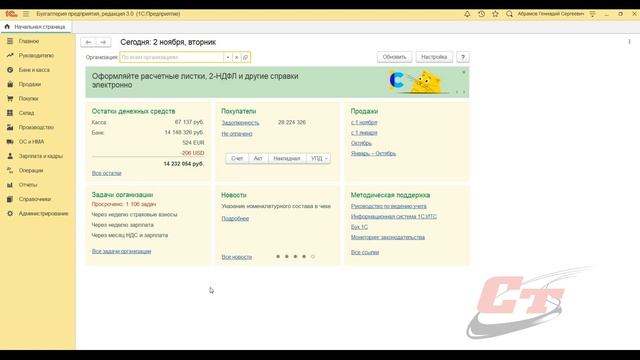Open the Не оплачено link
The width and height of the screenshot is (640, 360).
point(237,133)
